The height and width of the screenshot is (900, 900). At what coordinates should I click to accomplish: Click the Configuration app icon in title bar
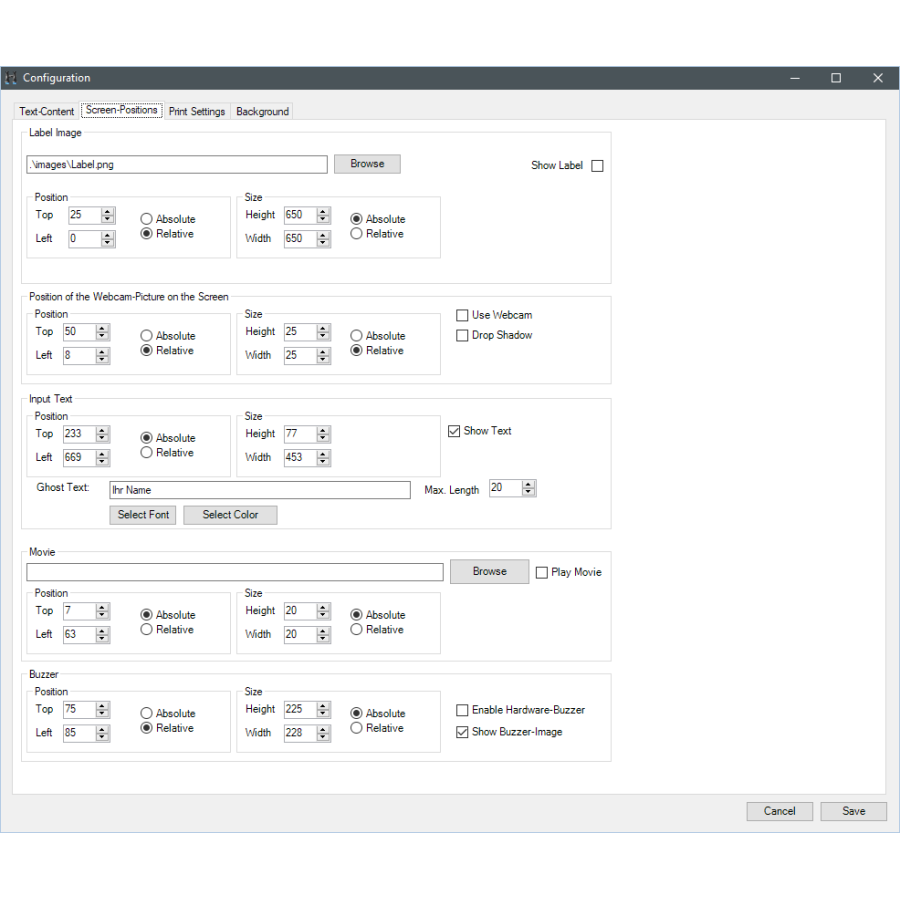coord(11,78)
